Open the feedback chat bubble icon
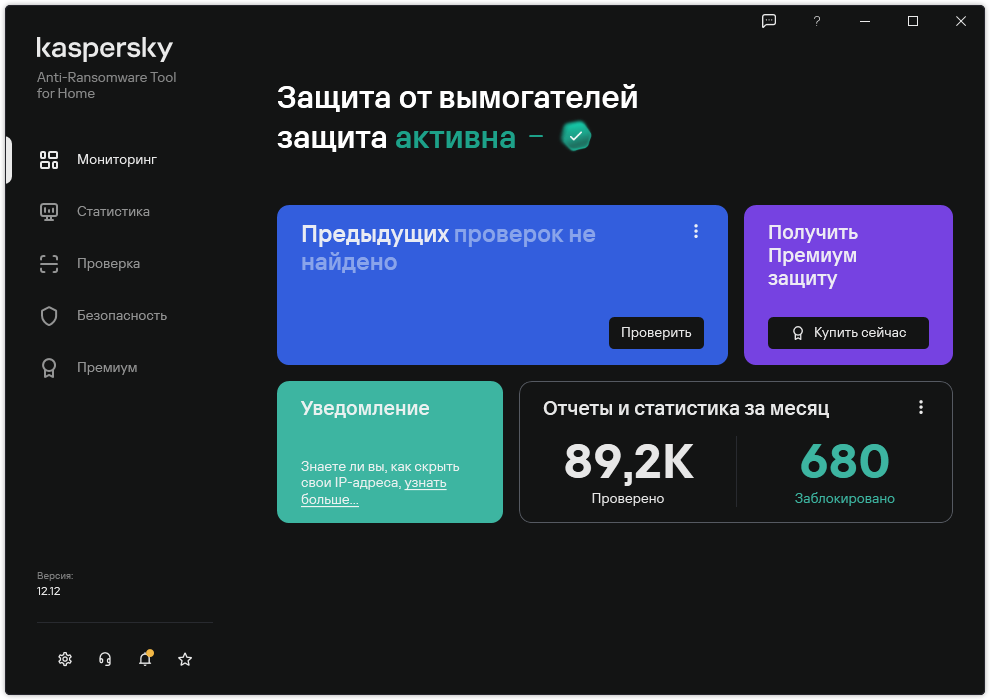 (769, 21)
